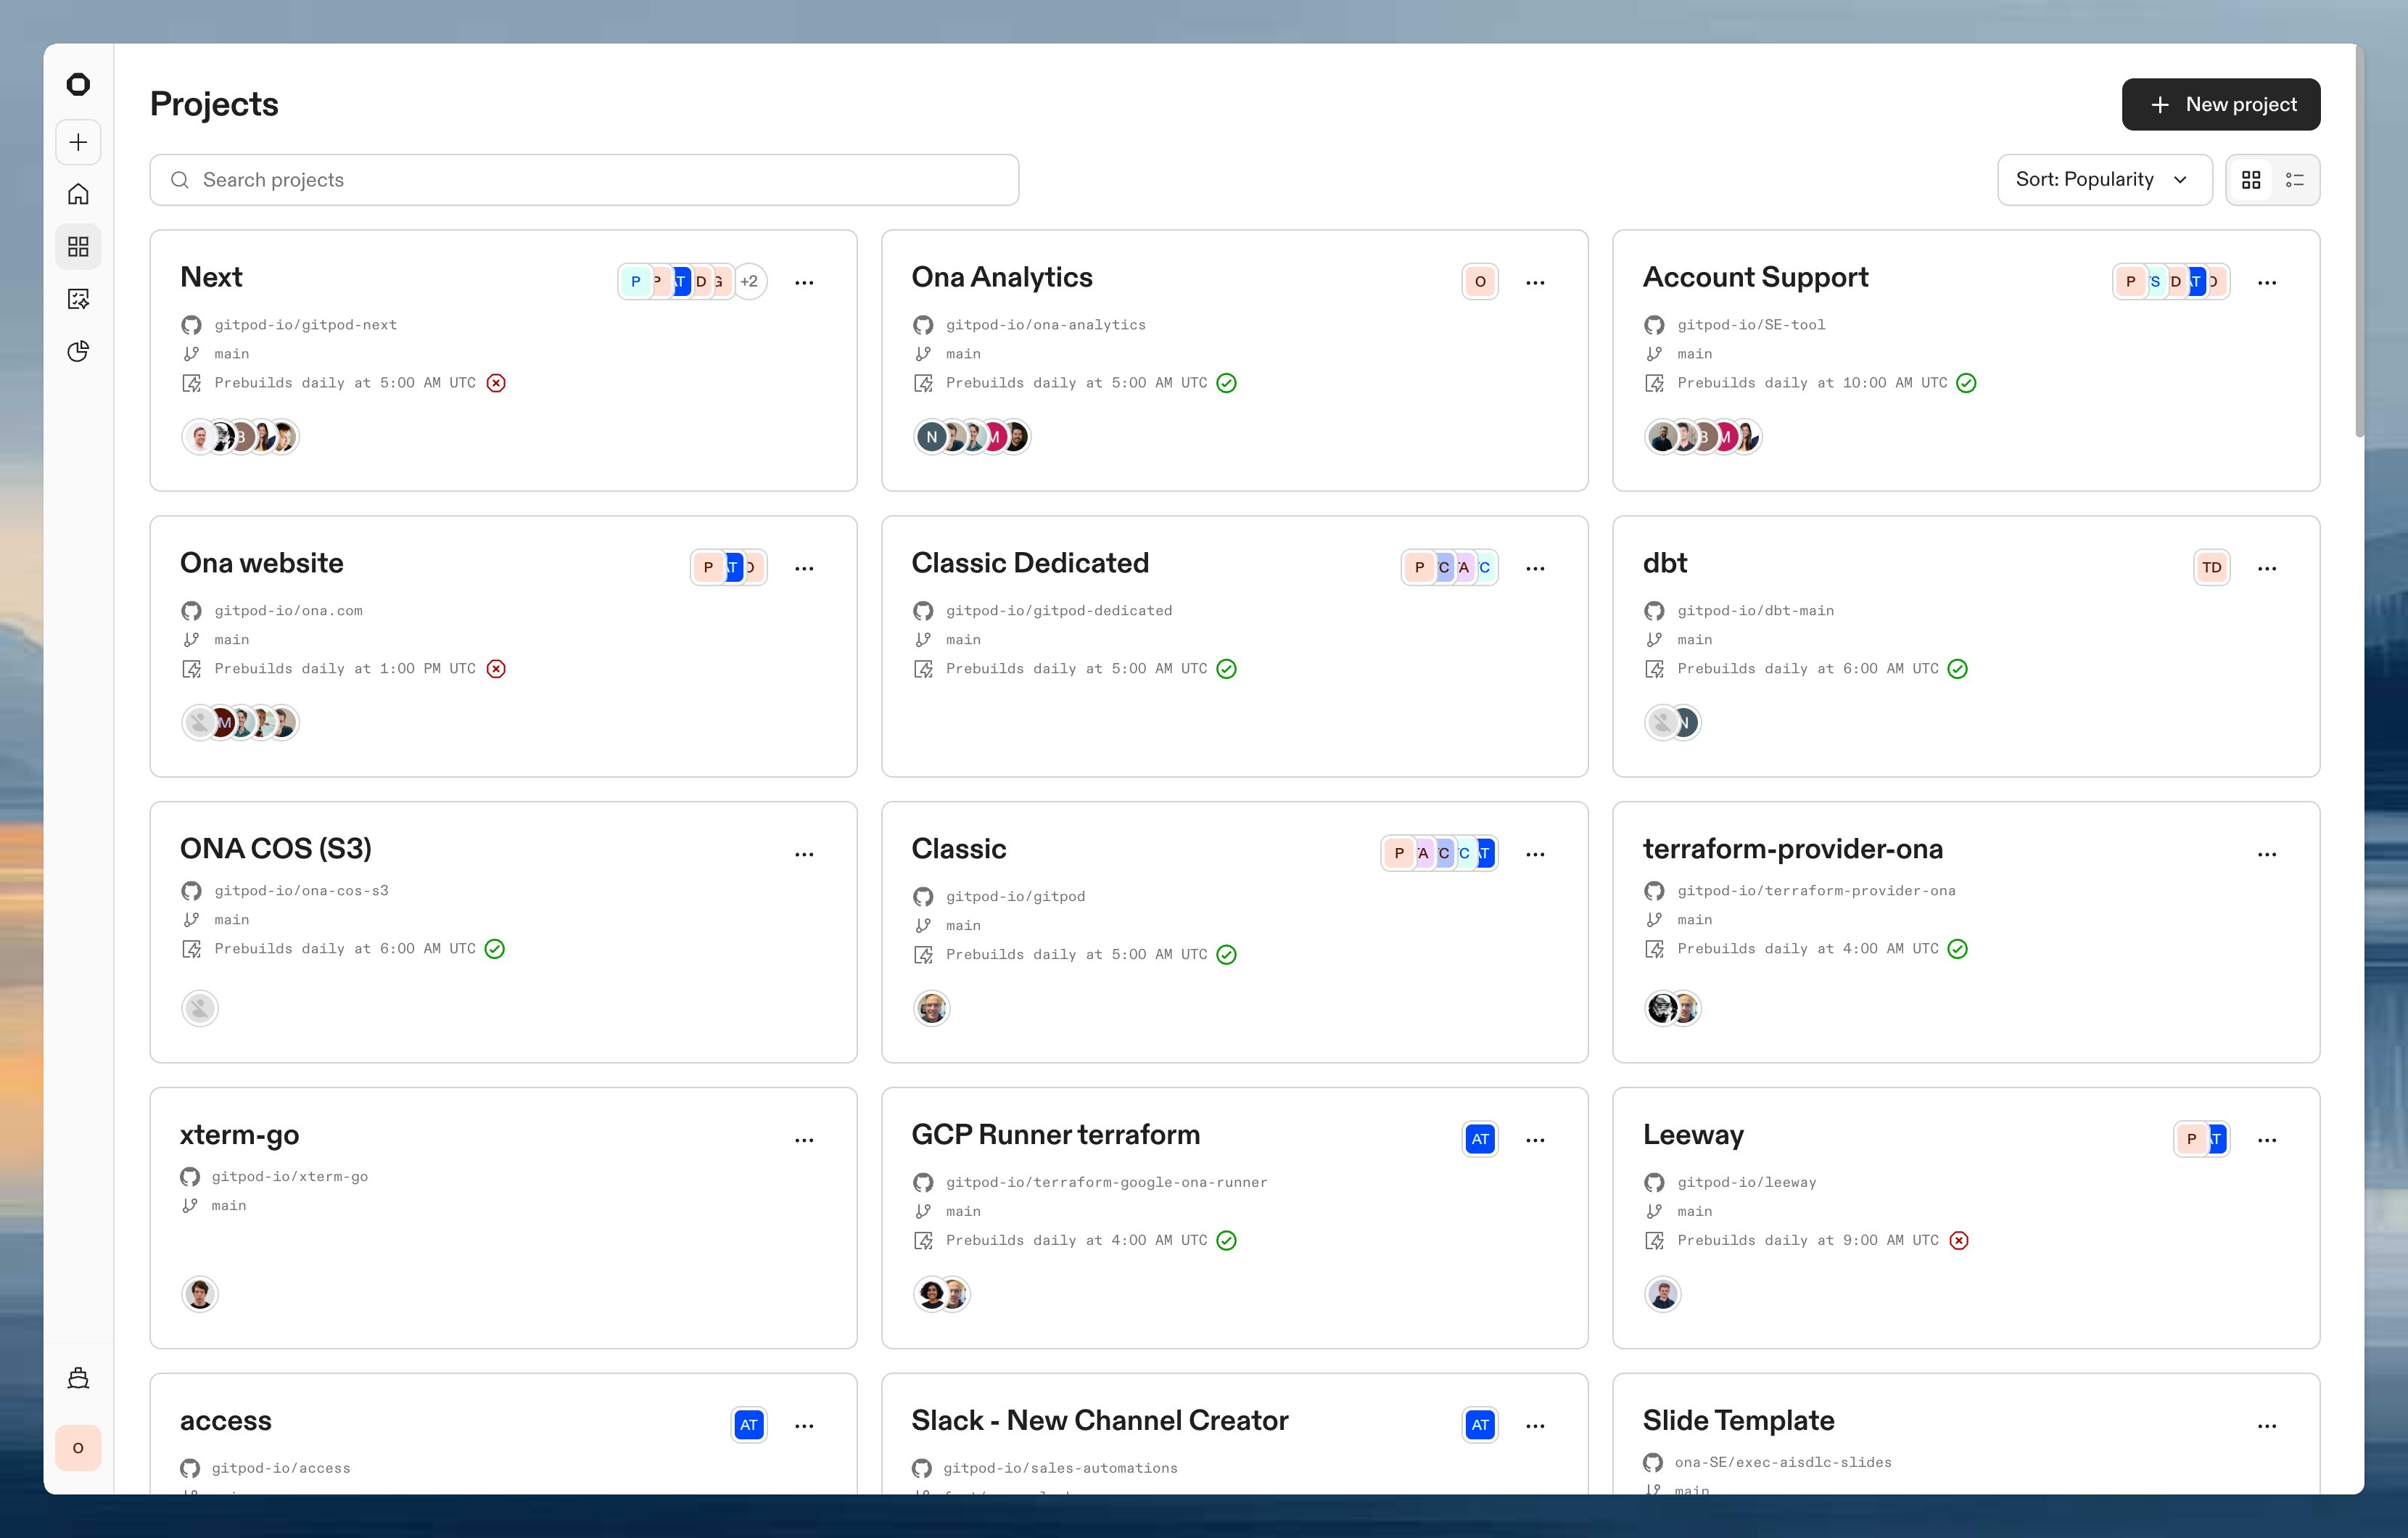Switch to grid view layout

coord(2250,180)
